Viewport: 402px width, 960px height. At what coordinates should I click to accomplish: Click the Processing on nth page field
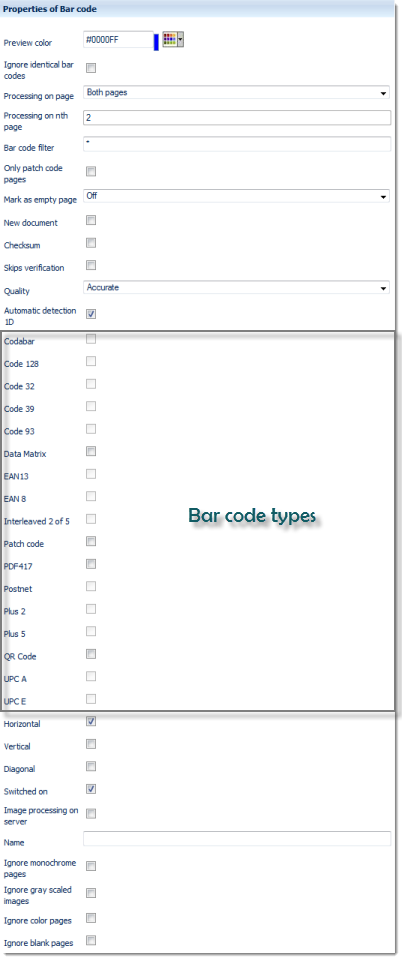[x=236, y=118]
